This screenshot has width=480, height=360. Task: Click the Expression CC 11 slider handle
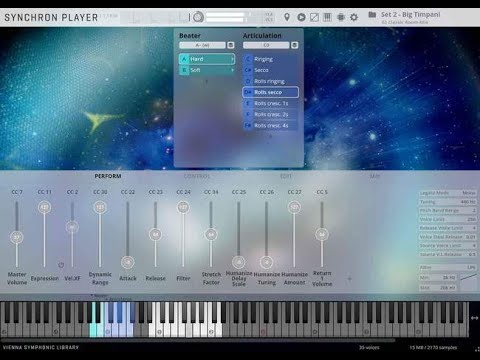[x=44, y=207]
